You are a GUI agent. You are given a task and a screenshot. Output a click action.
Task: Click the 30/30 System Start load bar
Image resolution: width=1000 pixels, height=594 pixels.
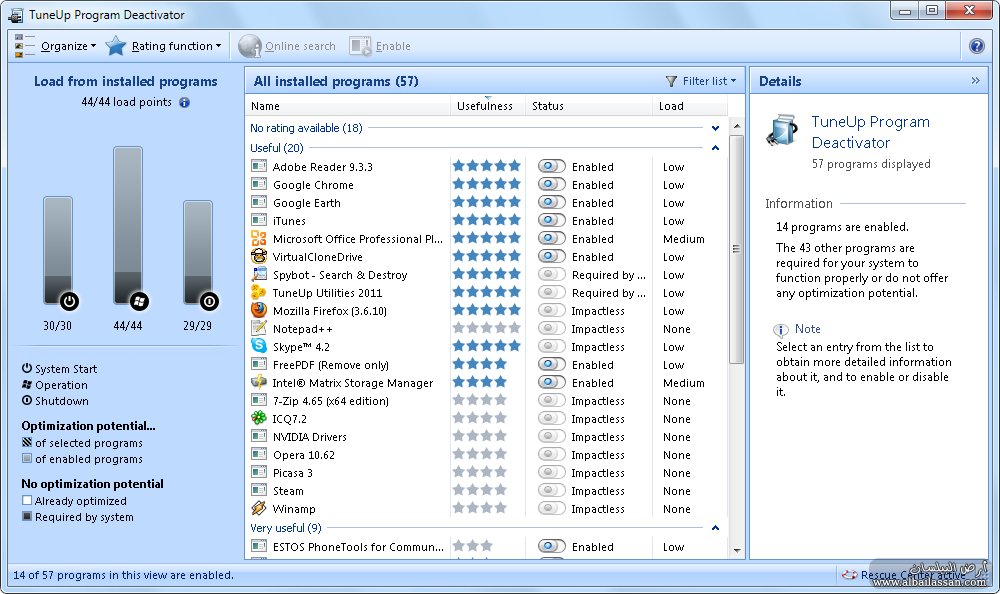point(58,251)
